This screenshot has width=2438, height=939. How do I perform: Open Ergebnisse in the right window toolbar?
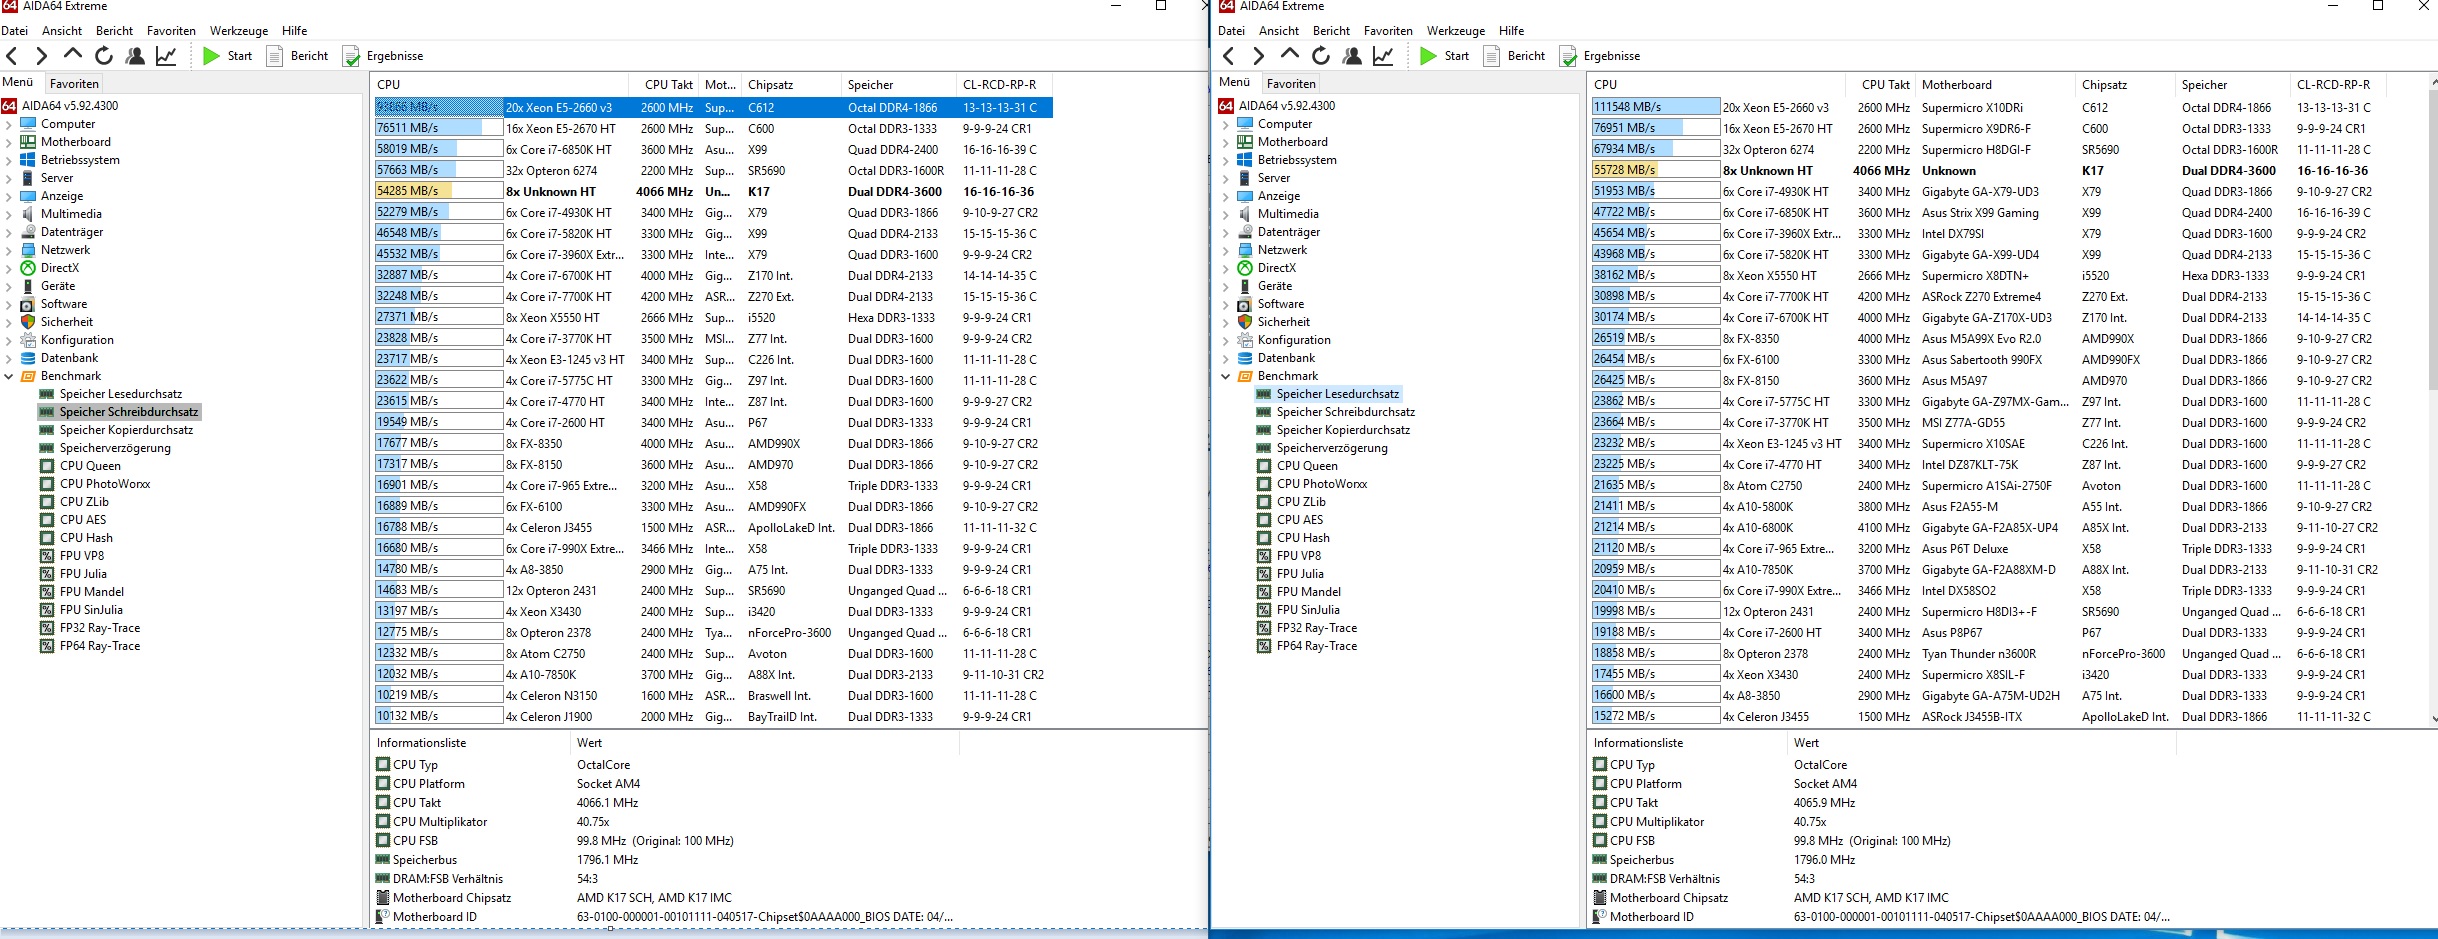tap(1600, 56)
